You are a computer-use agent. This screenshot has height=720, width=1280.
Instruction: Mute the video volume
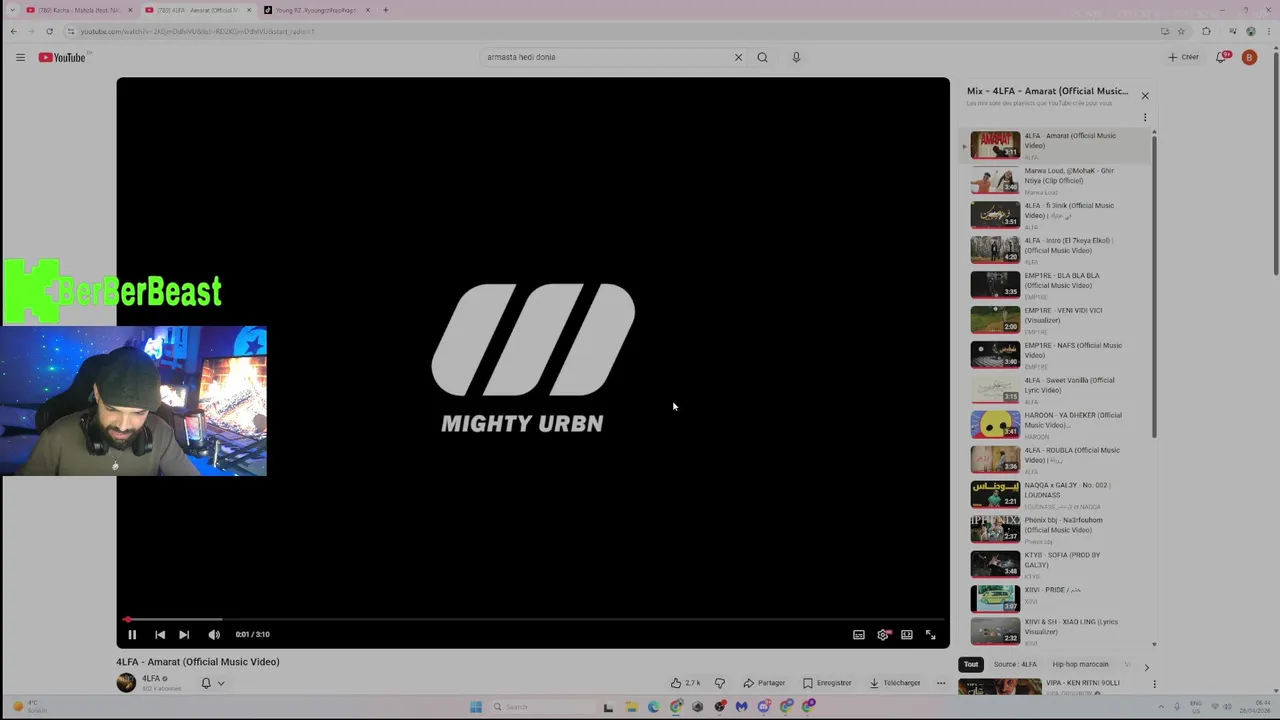(x=214, y=634)
